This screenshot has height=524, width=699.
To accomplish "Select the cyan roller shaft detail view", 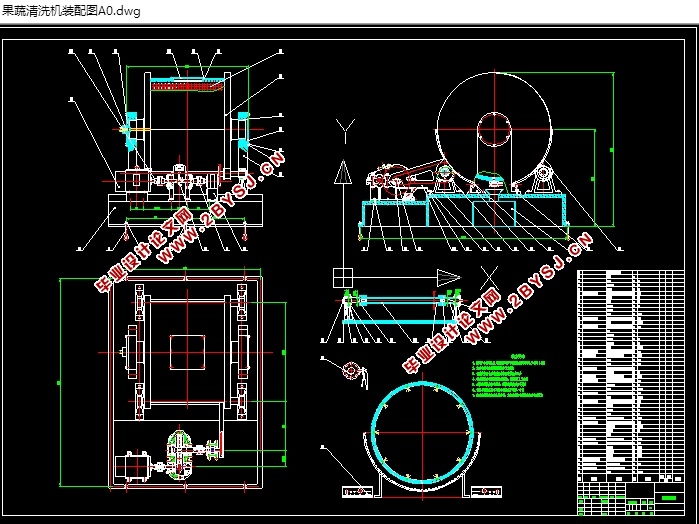I will pos(400,308).
